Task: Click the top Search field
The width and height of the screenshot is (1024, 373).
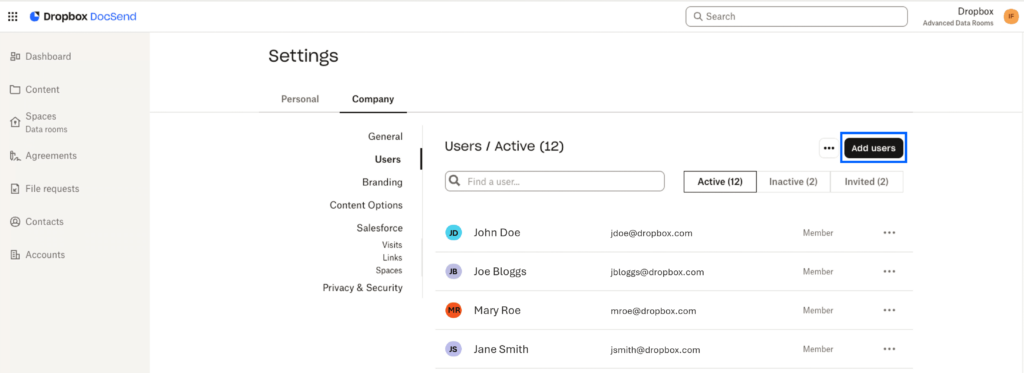Action: click(796, 16)
